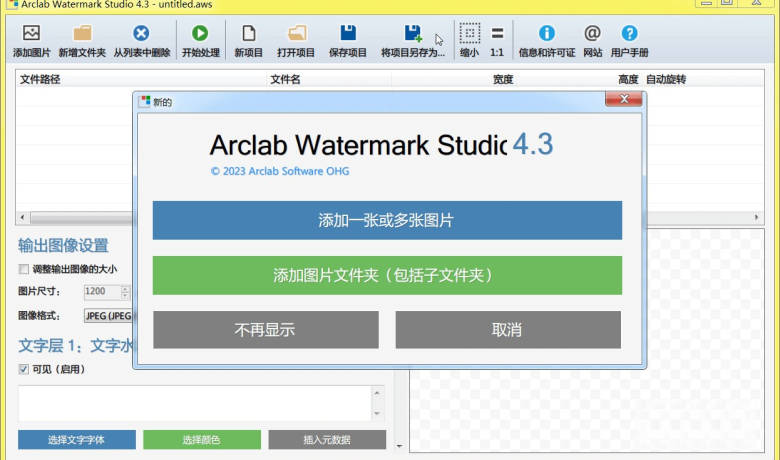Click 选择颜色 green button
Image resolution: width=780 pixels, height=460 pixels.
tap(202, 440)
